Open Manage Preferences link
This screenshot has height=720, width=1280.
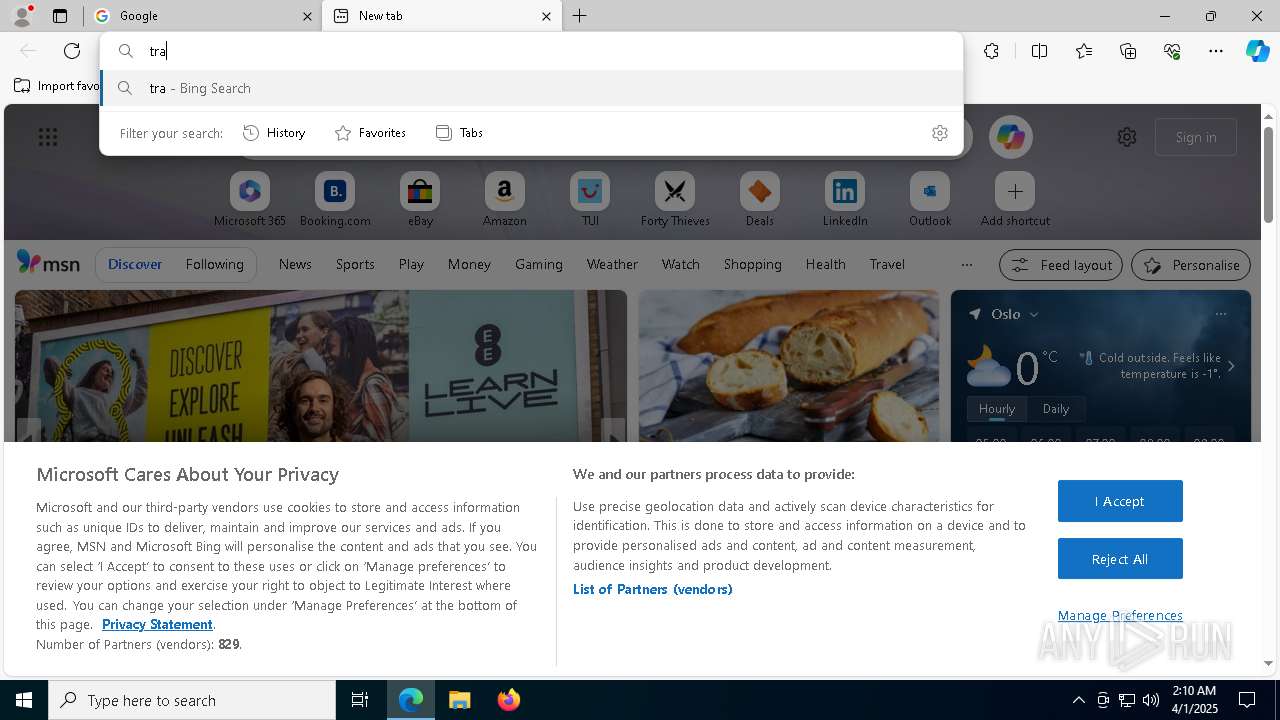point(1120,615)
